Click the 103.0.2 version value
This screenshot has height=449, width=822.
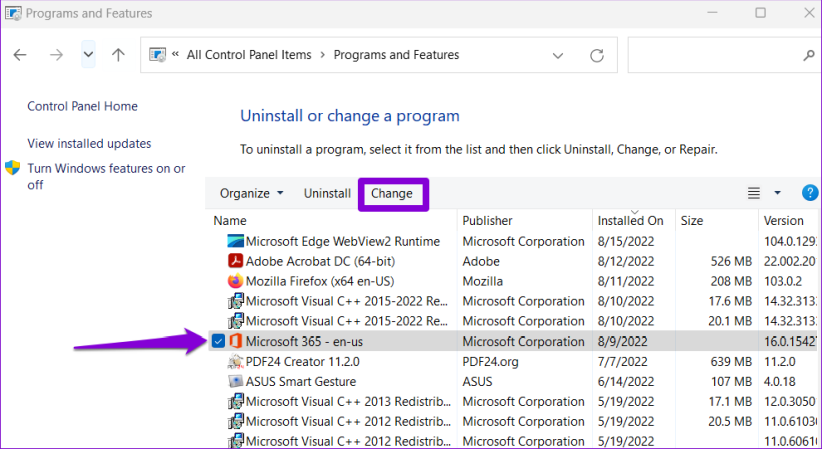(x=783, y=281)
